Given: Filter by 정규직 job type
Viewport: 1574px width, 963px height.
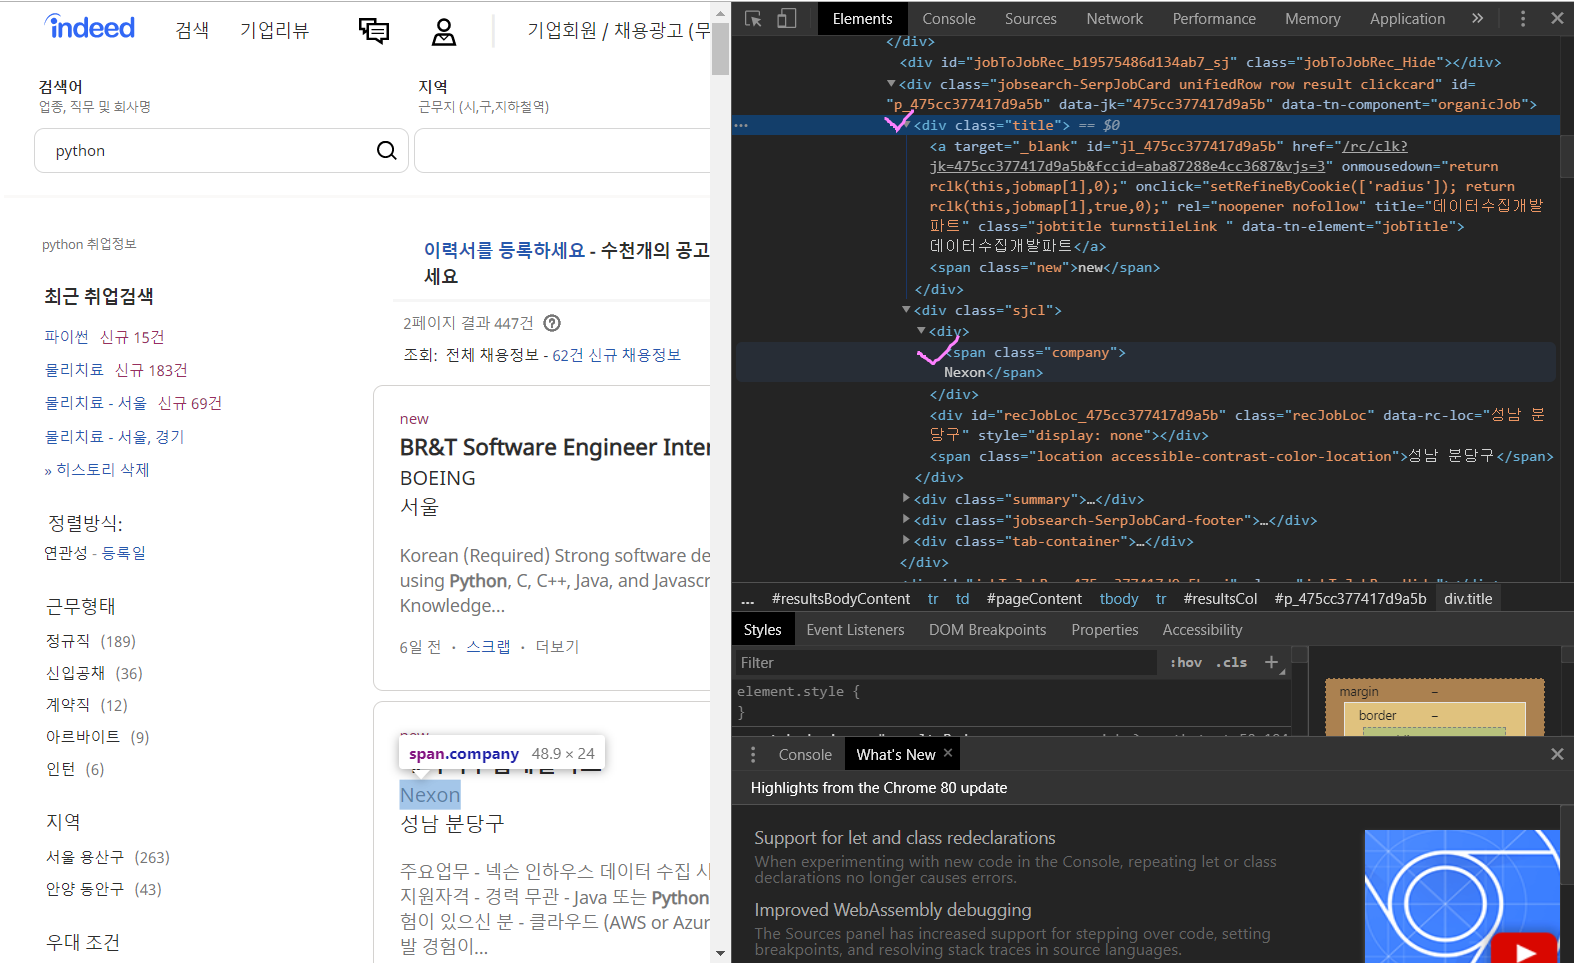Looking at the screenshot, I should pos(68,641).
